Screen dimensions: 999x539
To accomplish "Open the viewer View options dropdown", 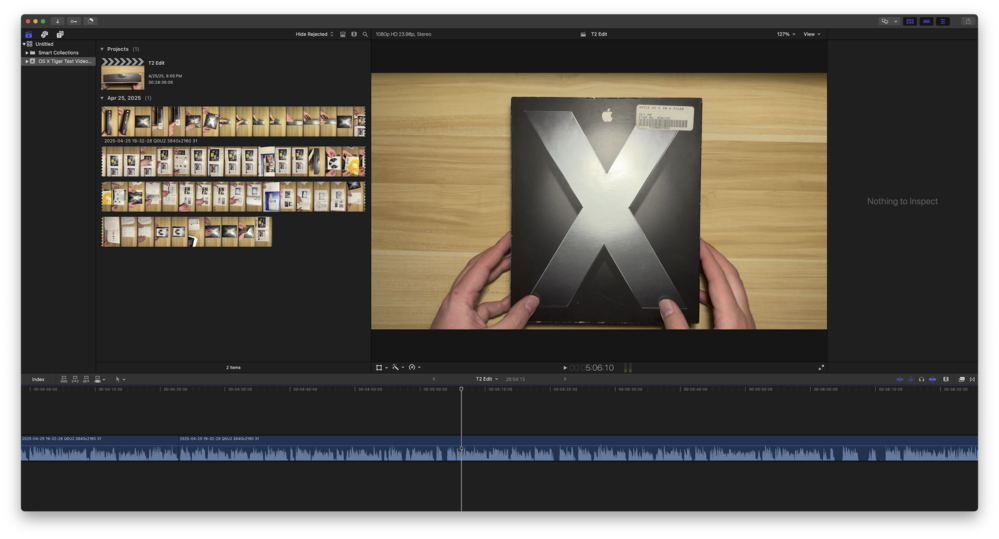I will click(x=812, y=34).
